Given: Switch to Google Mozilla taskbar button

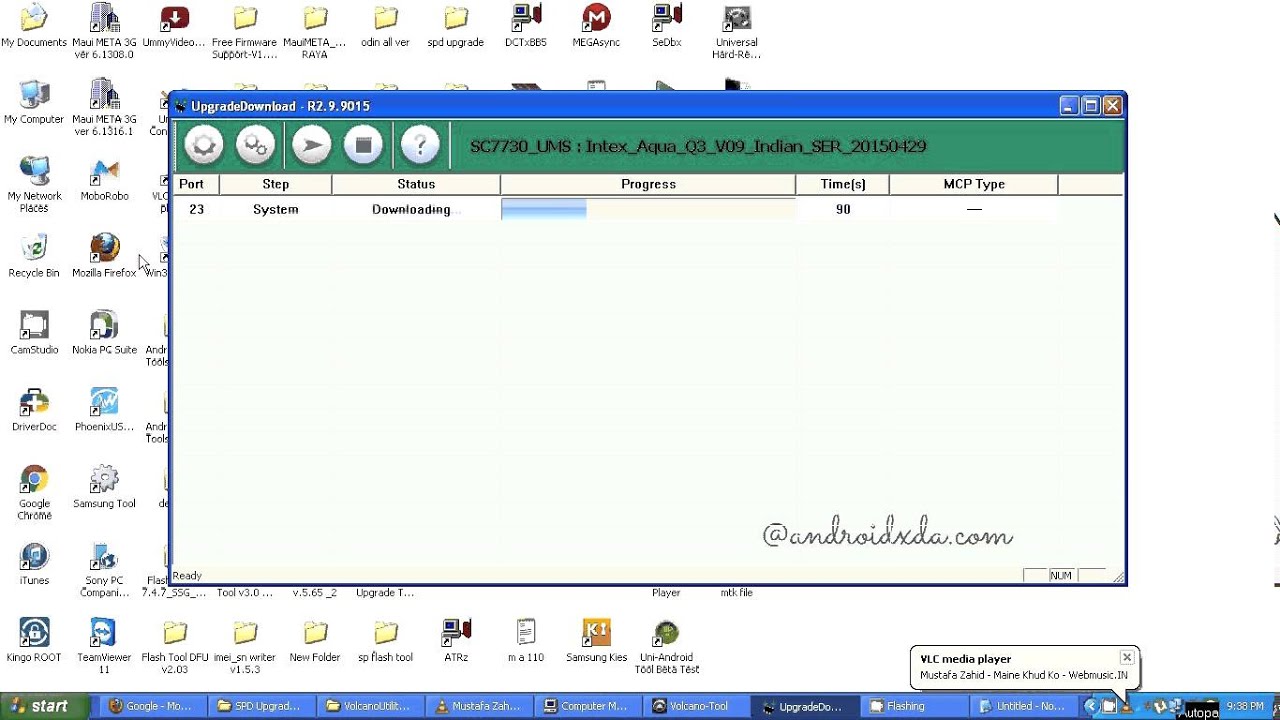Looking at the screenshot, I should (x=150, y=706).
